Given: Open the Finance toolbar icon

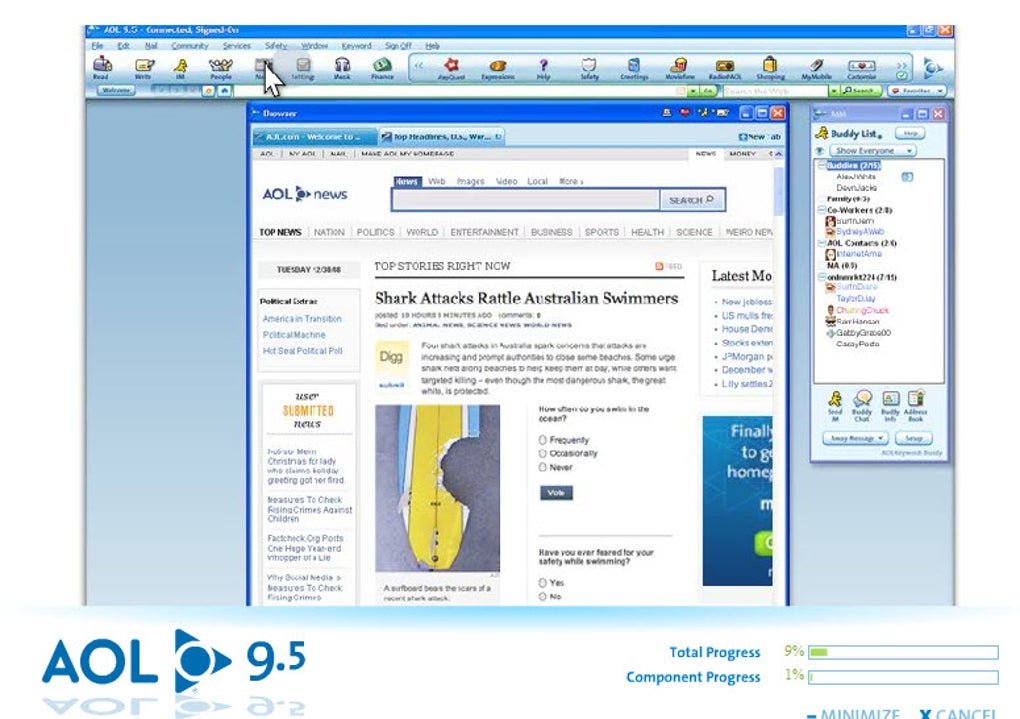Looking at the screenshot, I should pyautogui.click(x=382, y=68).
